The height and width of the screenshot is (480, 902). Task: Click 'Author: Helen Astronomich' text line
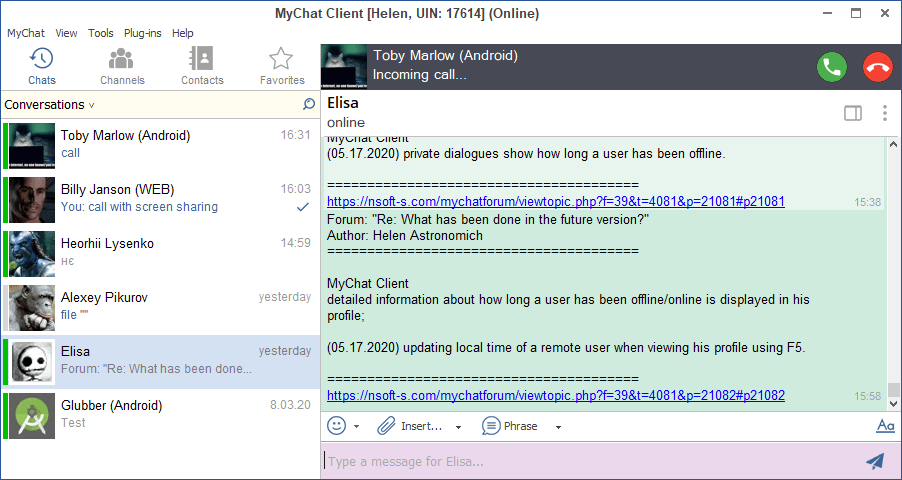(405, 235)
